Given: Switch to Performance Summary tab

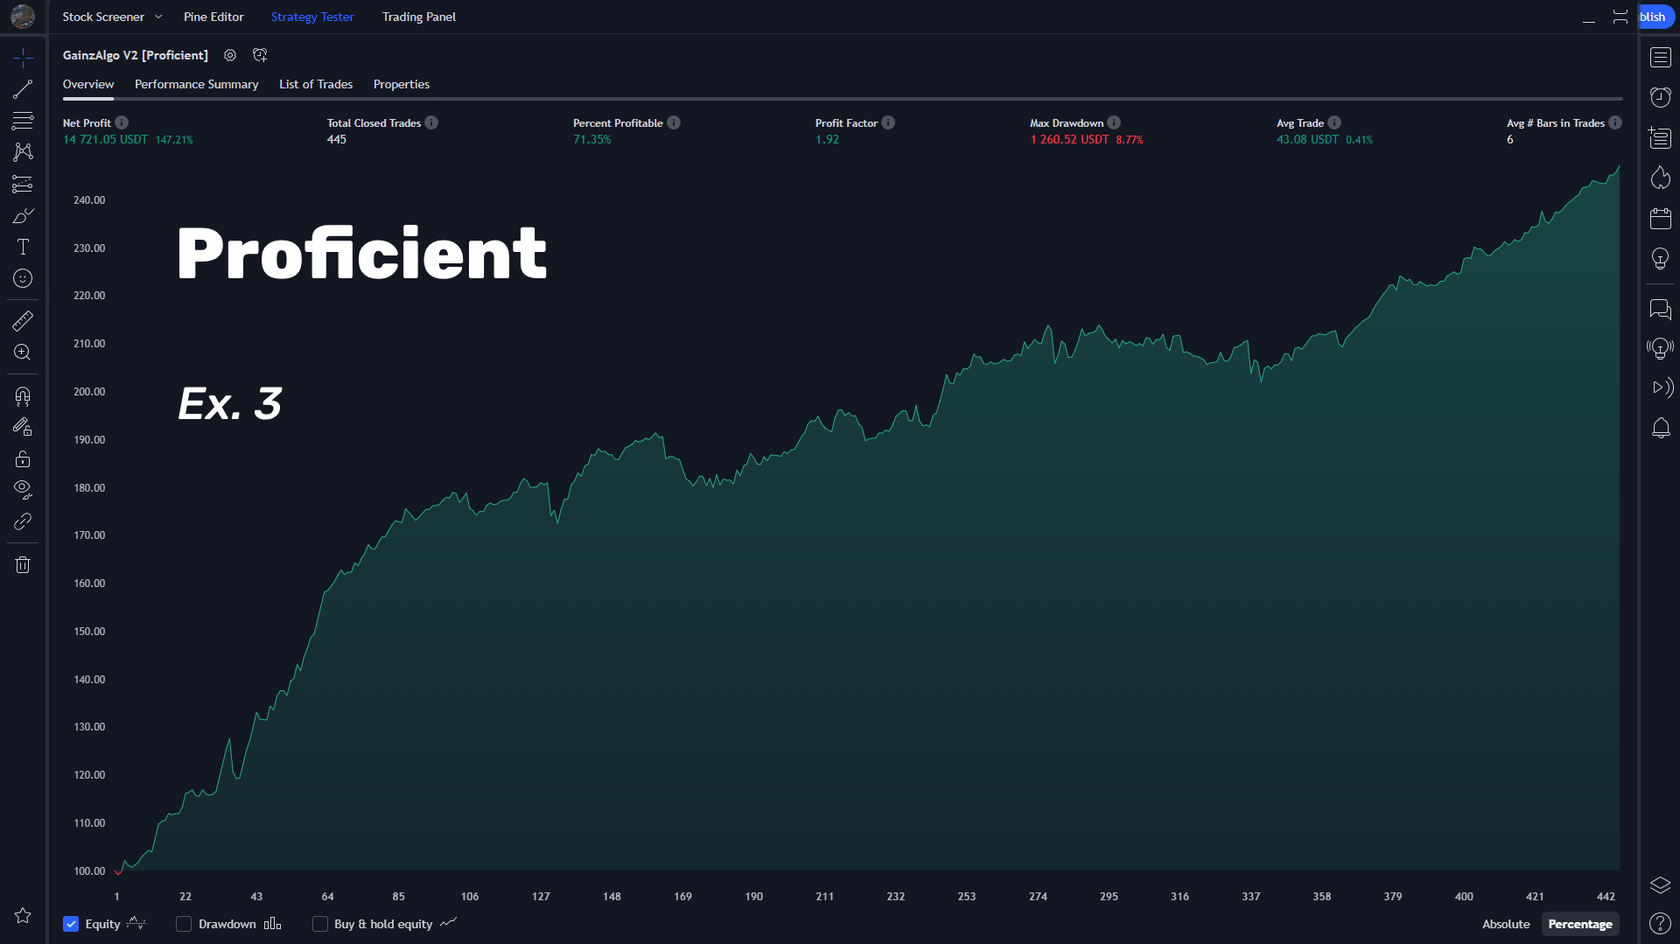Looking at the screenshot, I should [x=196, y=84].
